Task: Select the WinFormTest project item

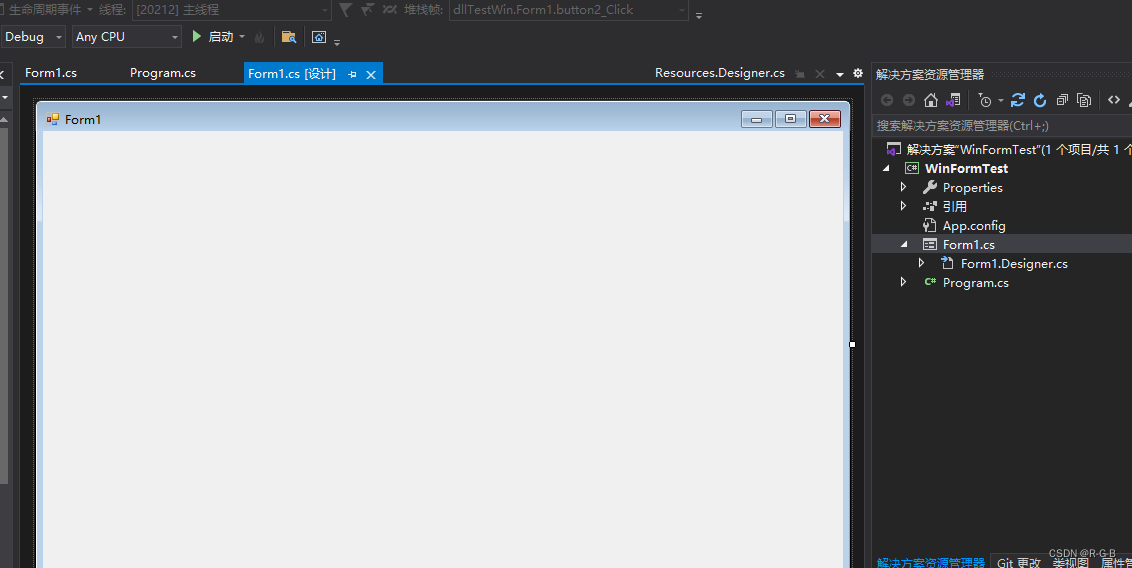Action: (x=966, y=168)
